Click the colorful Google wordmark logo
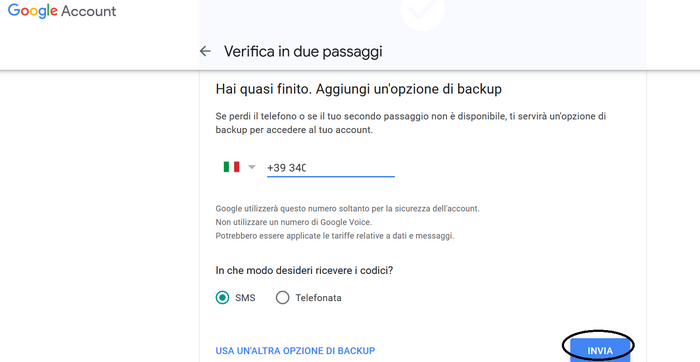 click(x=33, y=11)
